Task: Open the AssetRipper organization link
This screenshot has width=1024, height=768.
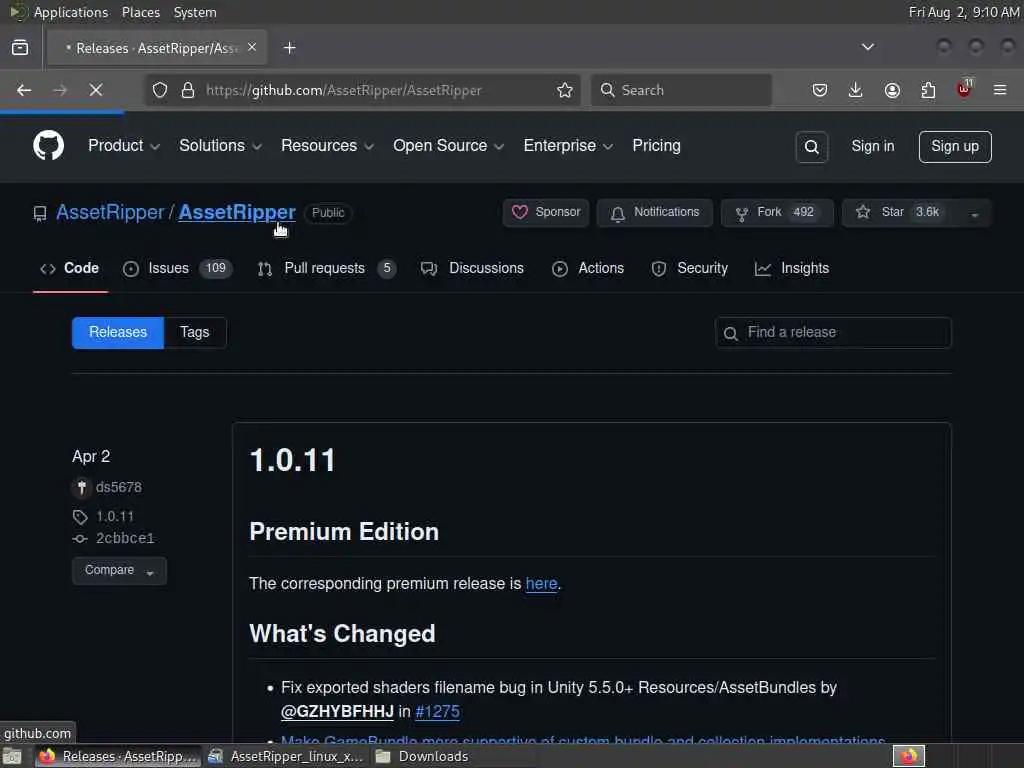Action: coord(110,212)
